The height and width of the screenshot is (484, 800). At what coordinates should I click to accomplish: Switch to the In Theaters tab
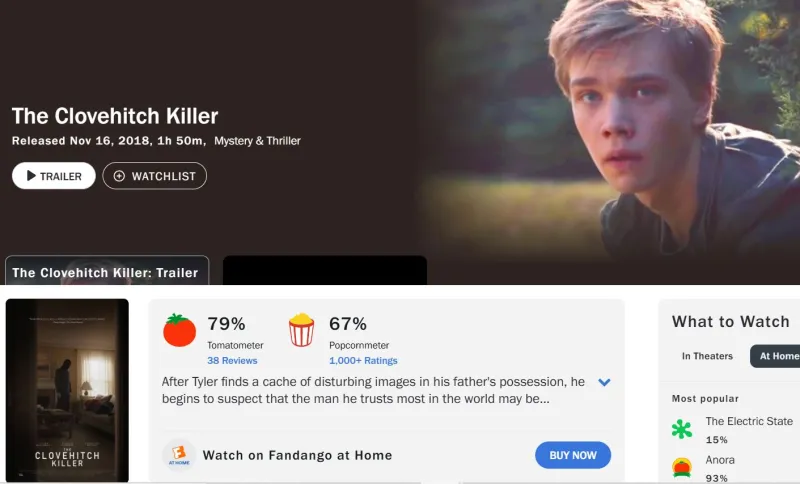pyautogui.click(x=707, y=356)
